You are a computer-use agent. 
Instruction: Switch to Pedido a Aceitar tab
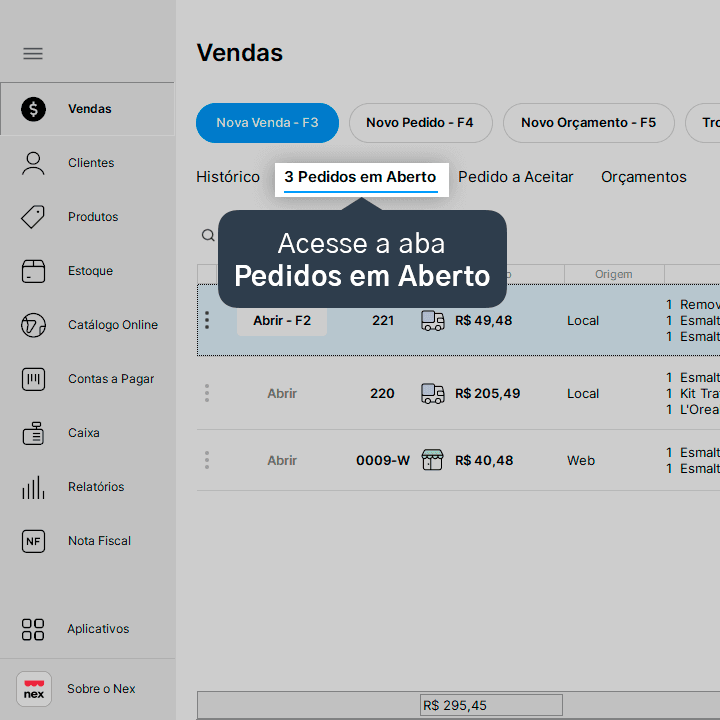point(516,177)
